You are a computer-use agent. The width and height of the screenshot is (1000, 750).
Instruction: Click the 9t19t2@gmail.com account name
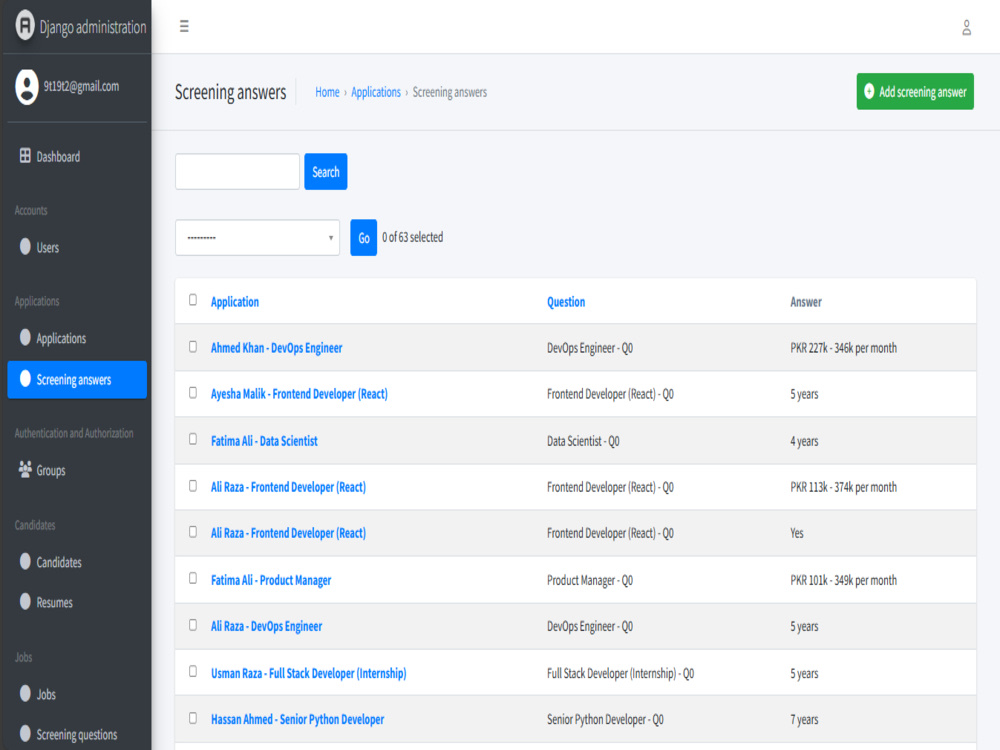(81, 86)
